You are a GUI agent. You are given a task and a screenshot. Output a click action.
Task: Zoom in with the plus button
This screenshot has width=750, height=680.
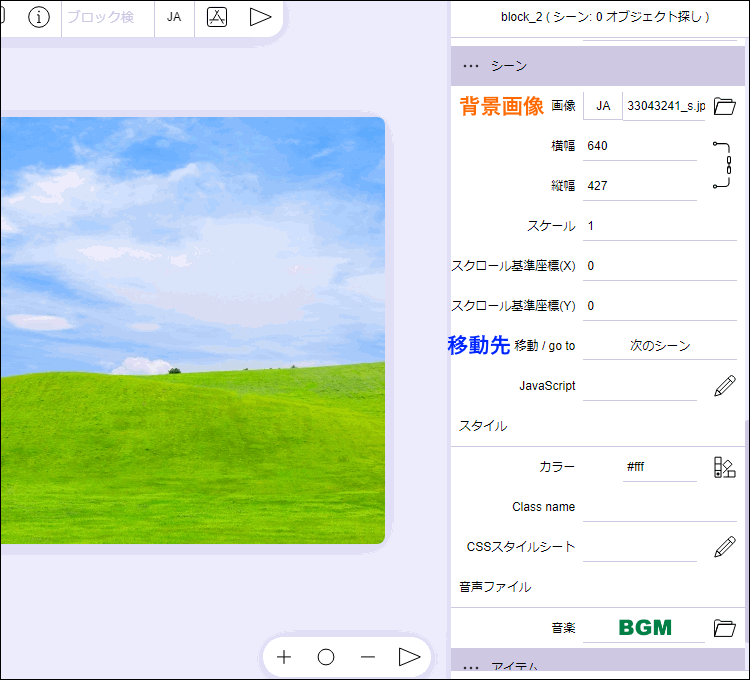tap(284, 657)
